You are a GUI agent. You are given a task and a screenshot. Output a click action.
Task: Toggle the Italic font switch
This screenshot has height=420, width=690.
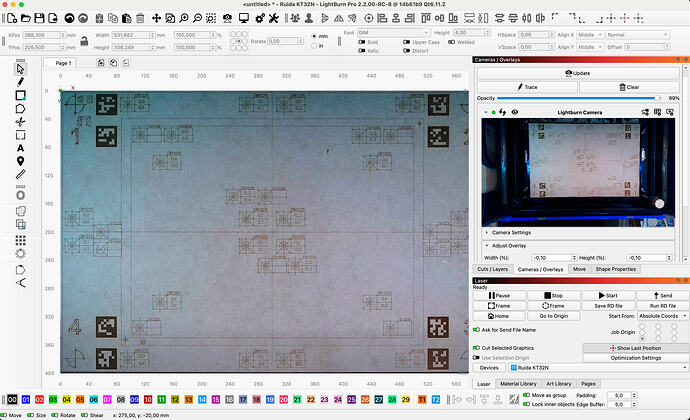(362, 51)
